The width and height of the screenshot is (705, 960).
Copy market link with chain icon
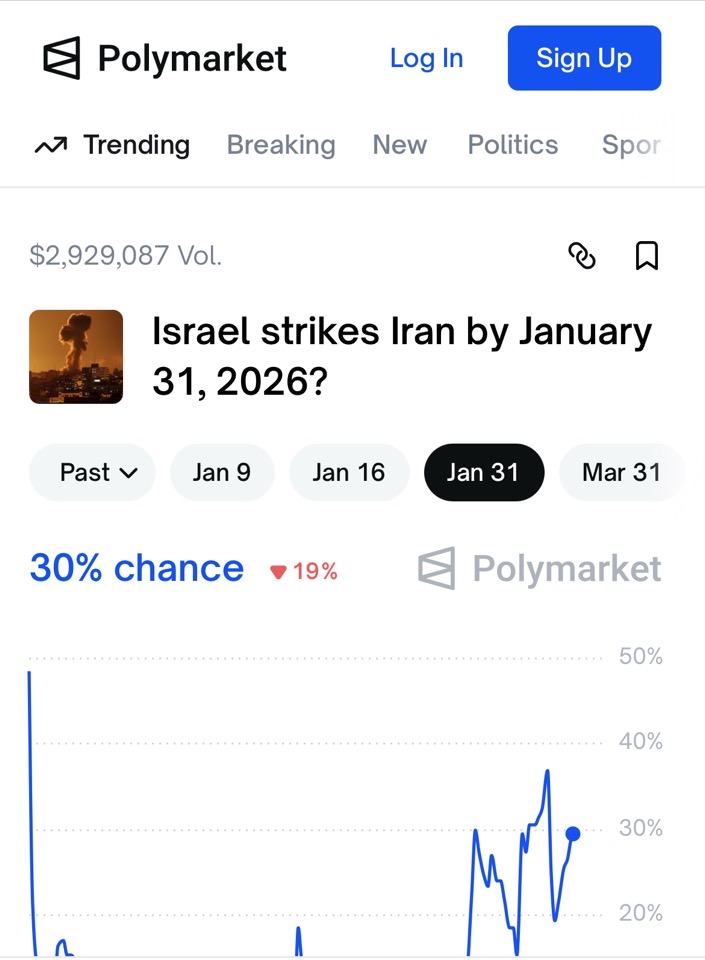[582, 257]
